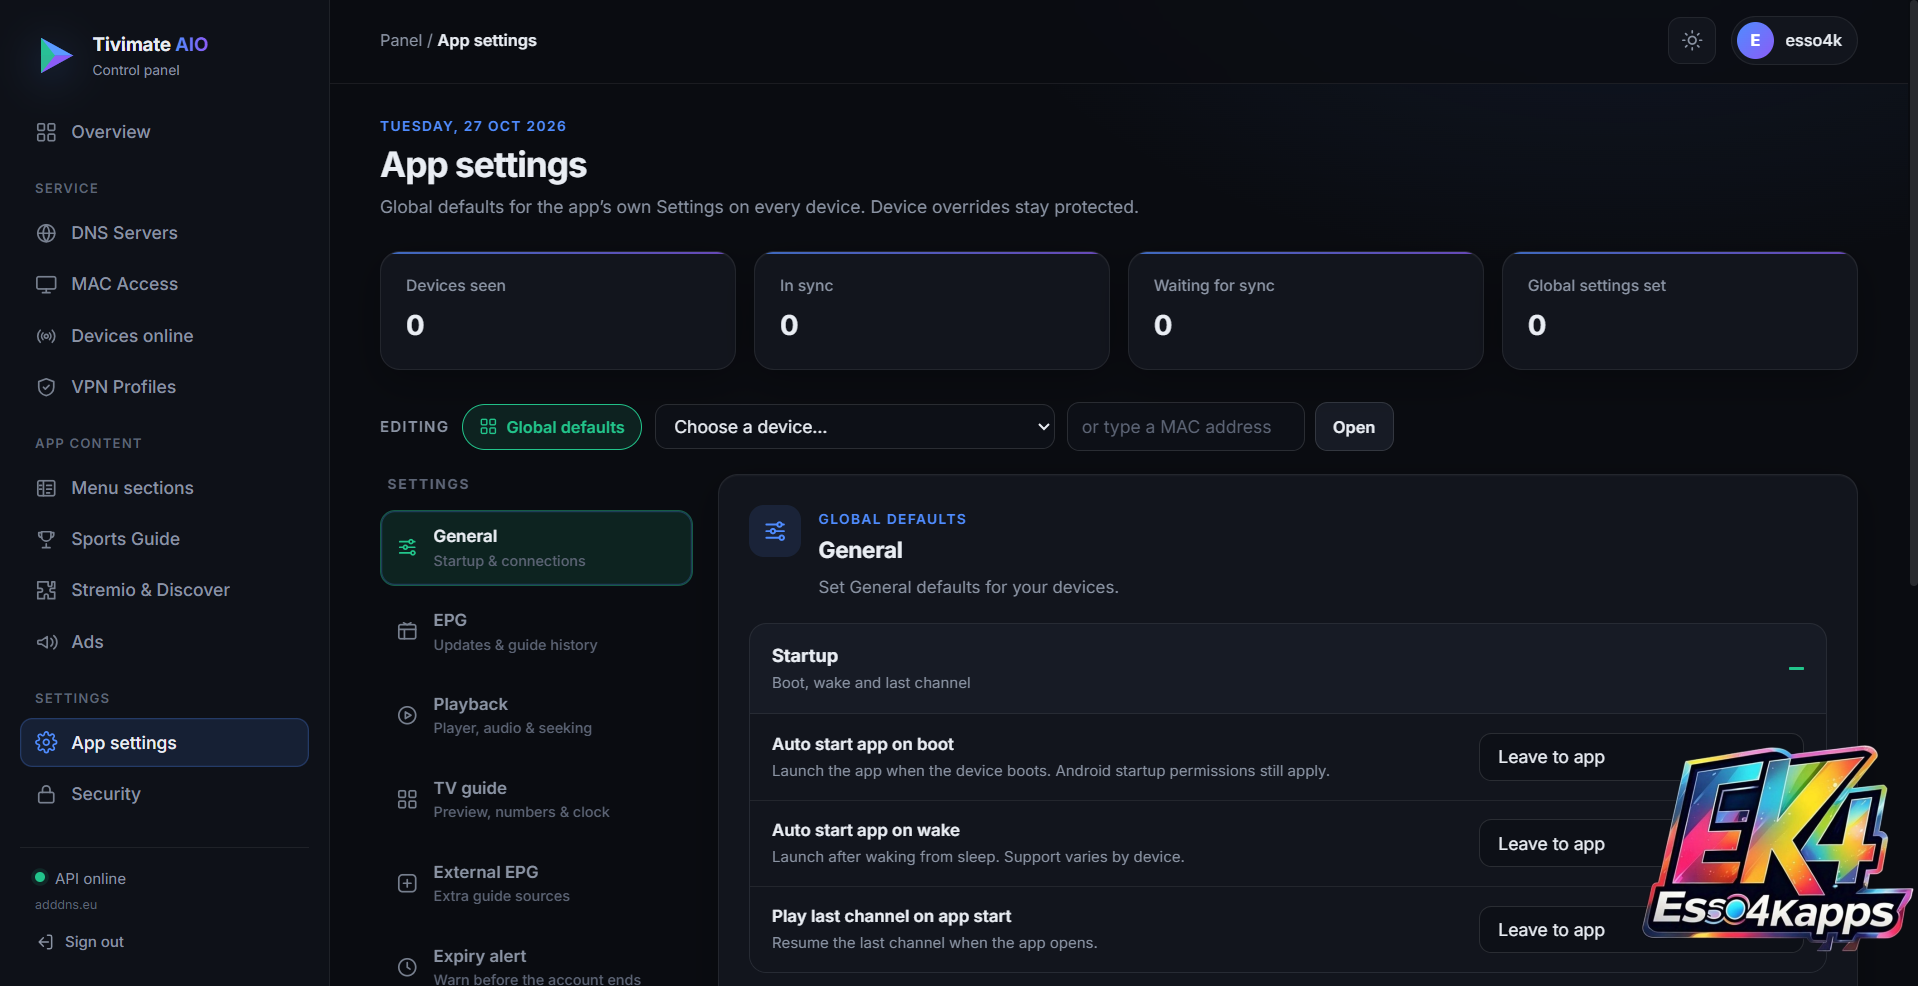
Task: Open Play last channel on app start dropdown
Action: click(1641, 930)
